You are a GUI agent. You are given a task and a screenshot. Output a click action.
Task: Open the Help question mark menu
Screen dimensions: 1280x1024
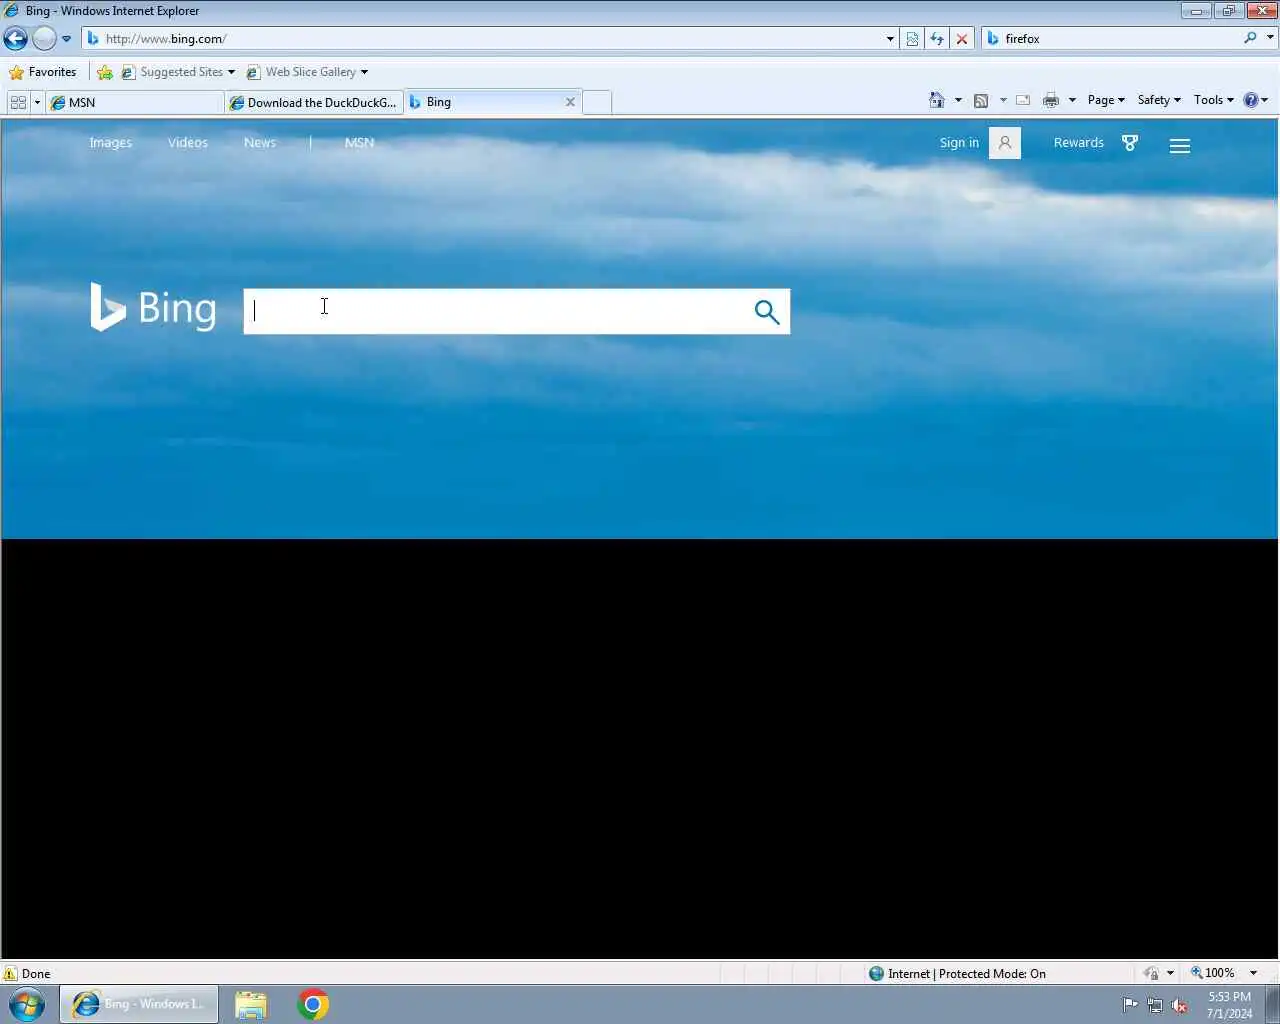coord(1255,100)
